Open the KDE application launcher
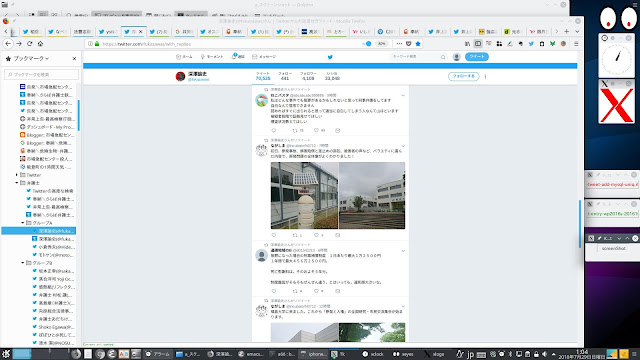This screenshot has height=360, width=640. click(6, 354)
